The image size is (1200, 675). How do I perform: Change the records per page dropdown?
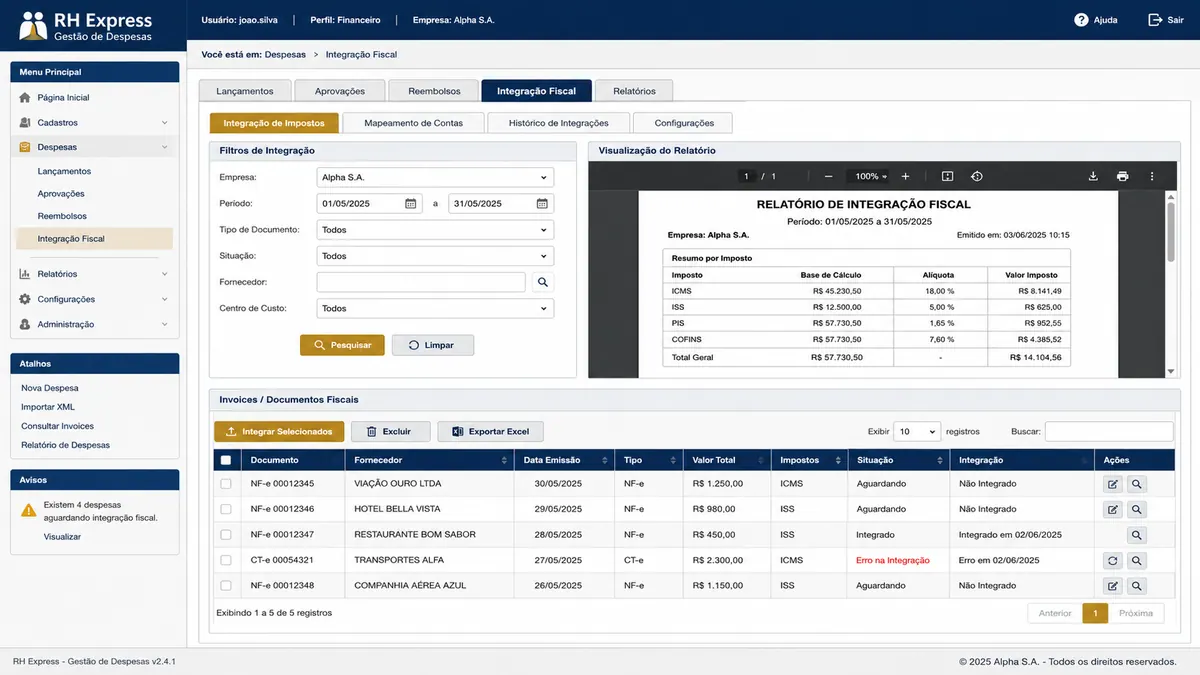click(x=917, y=431)
